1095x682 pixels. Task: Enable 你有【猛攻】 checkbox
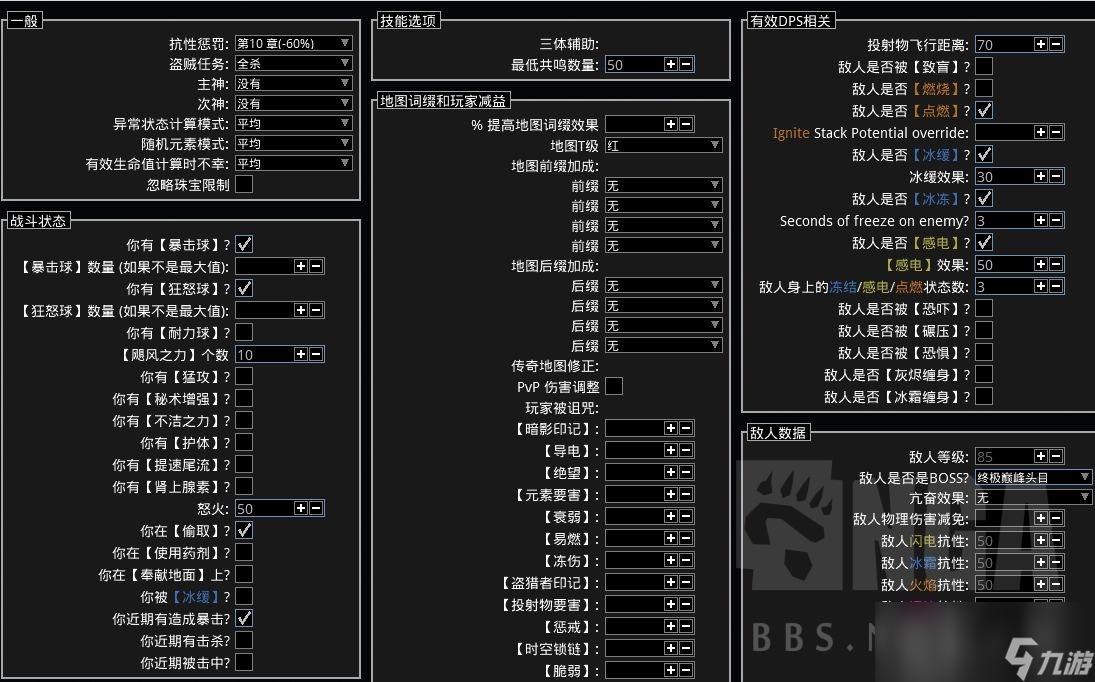pos(244,376)
